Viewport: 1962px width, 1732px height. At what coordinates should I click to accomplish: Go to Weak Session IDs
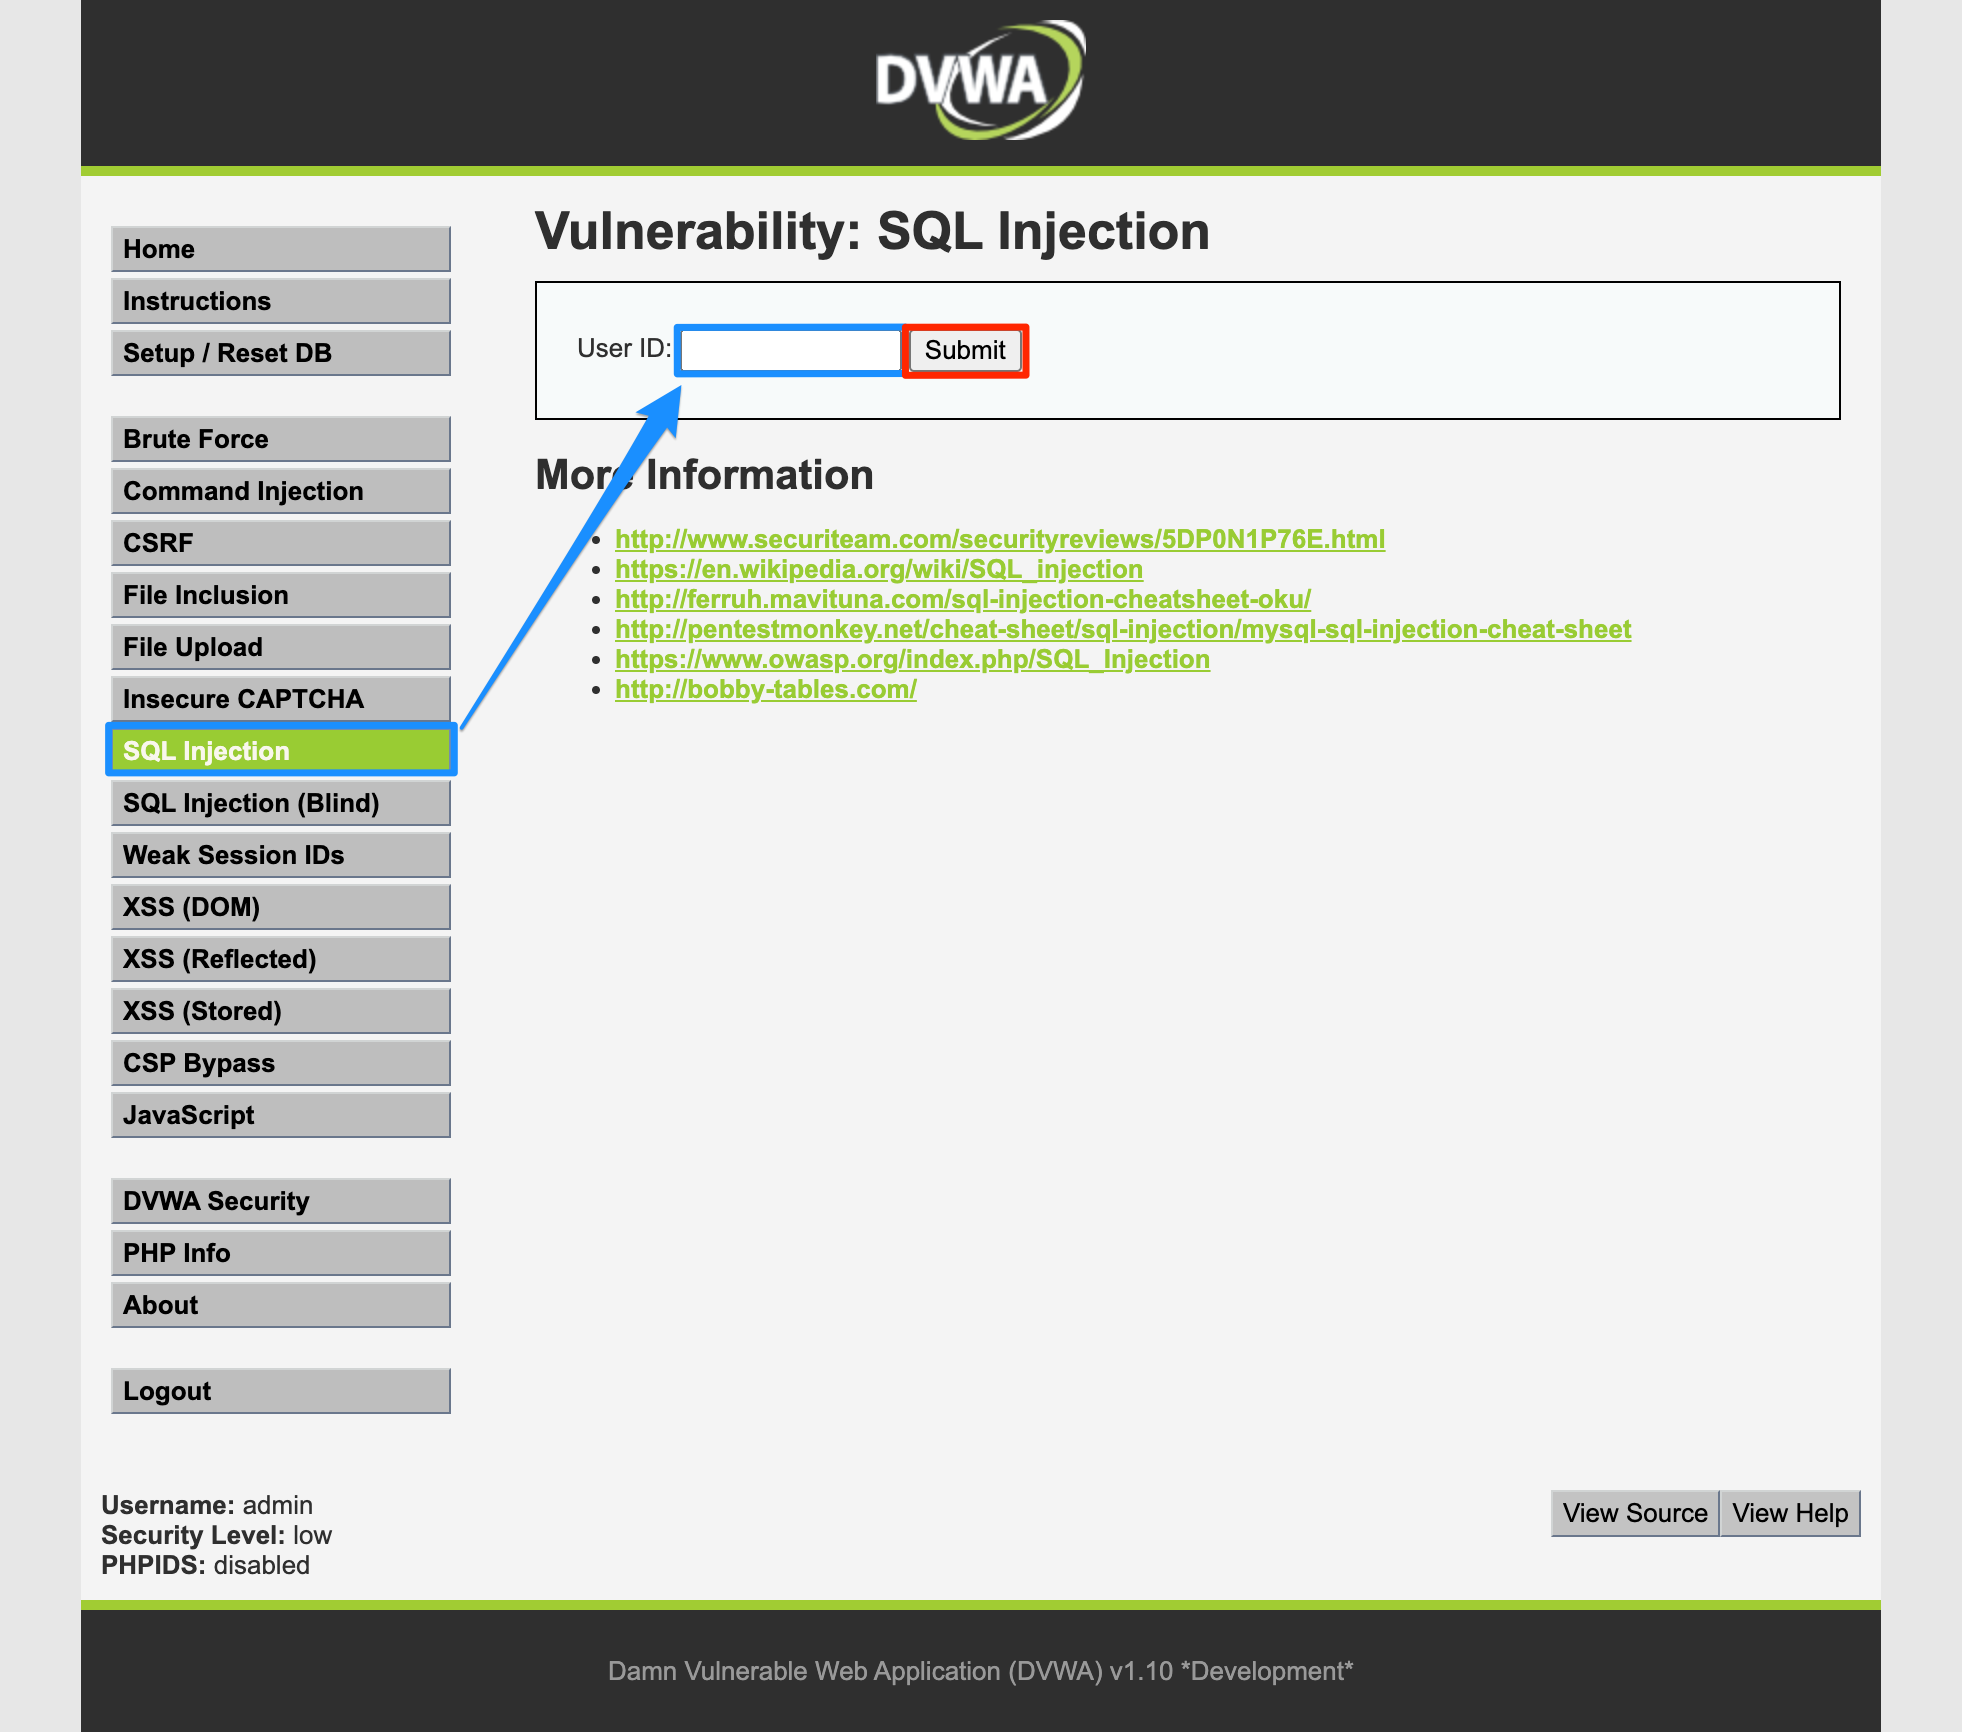coord(281,855)
